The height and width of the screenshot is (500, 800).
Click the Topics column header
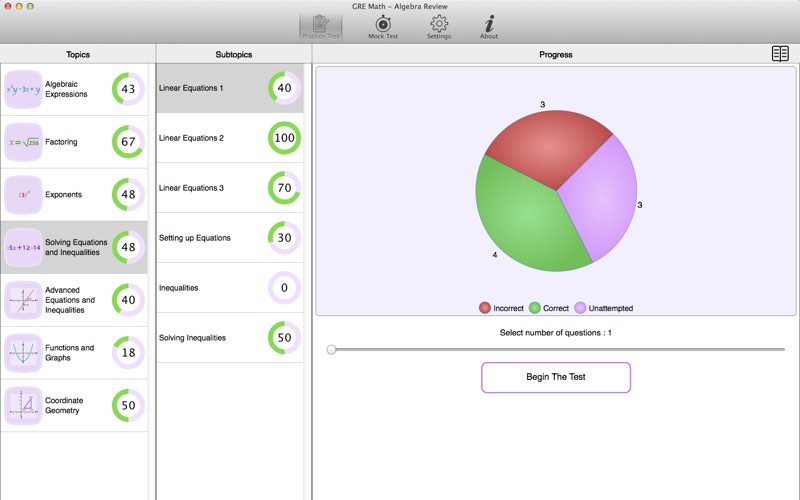click(x=78, y=54)
